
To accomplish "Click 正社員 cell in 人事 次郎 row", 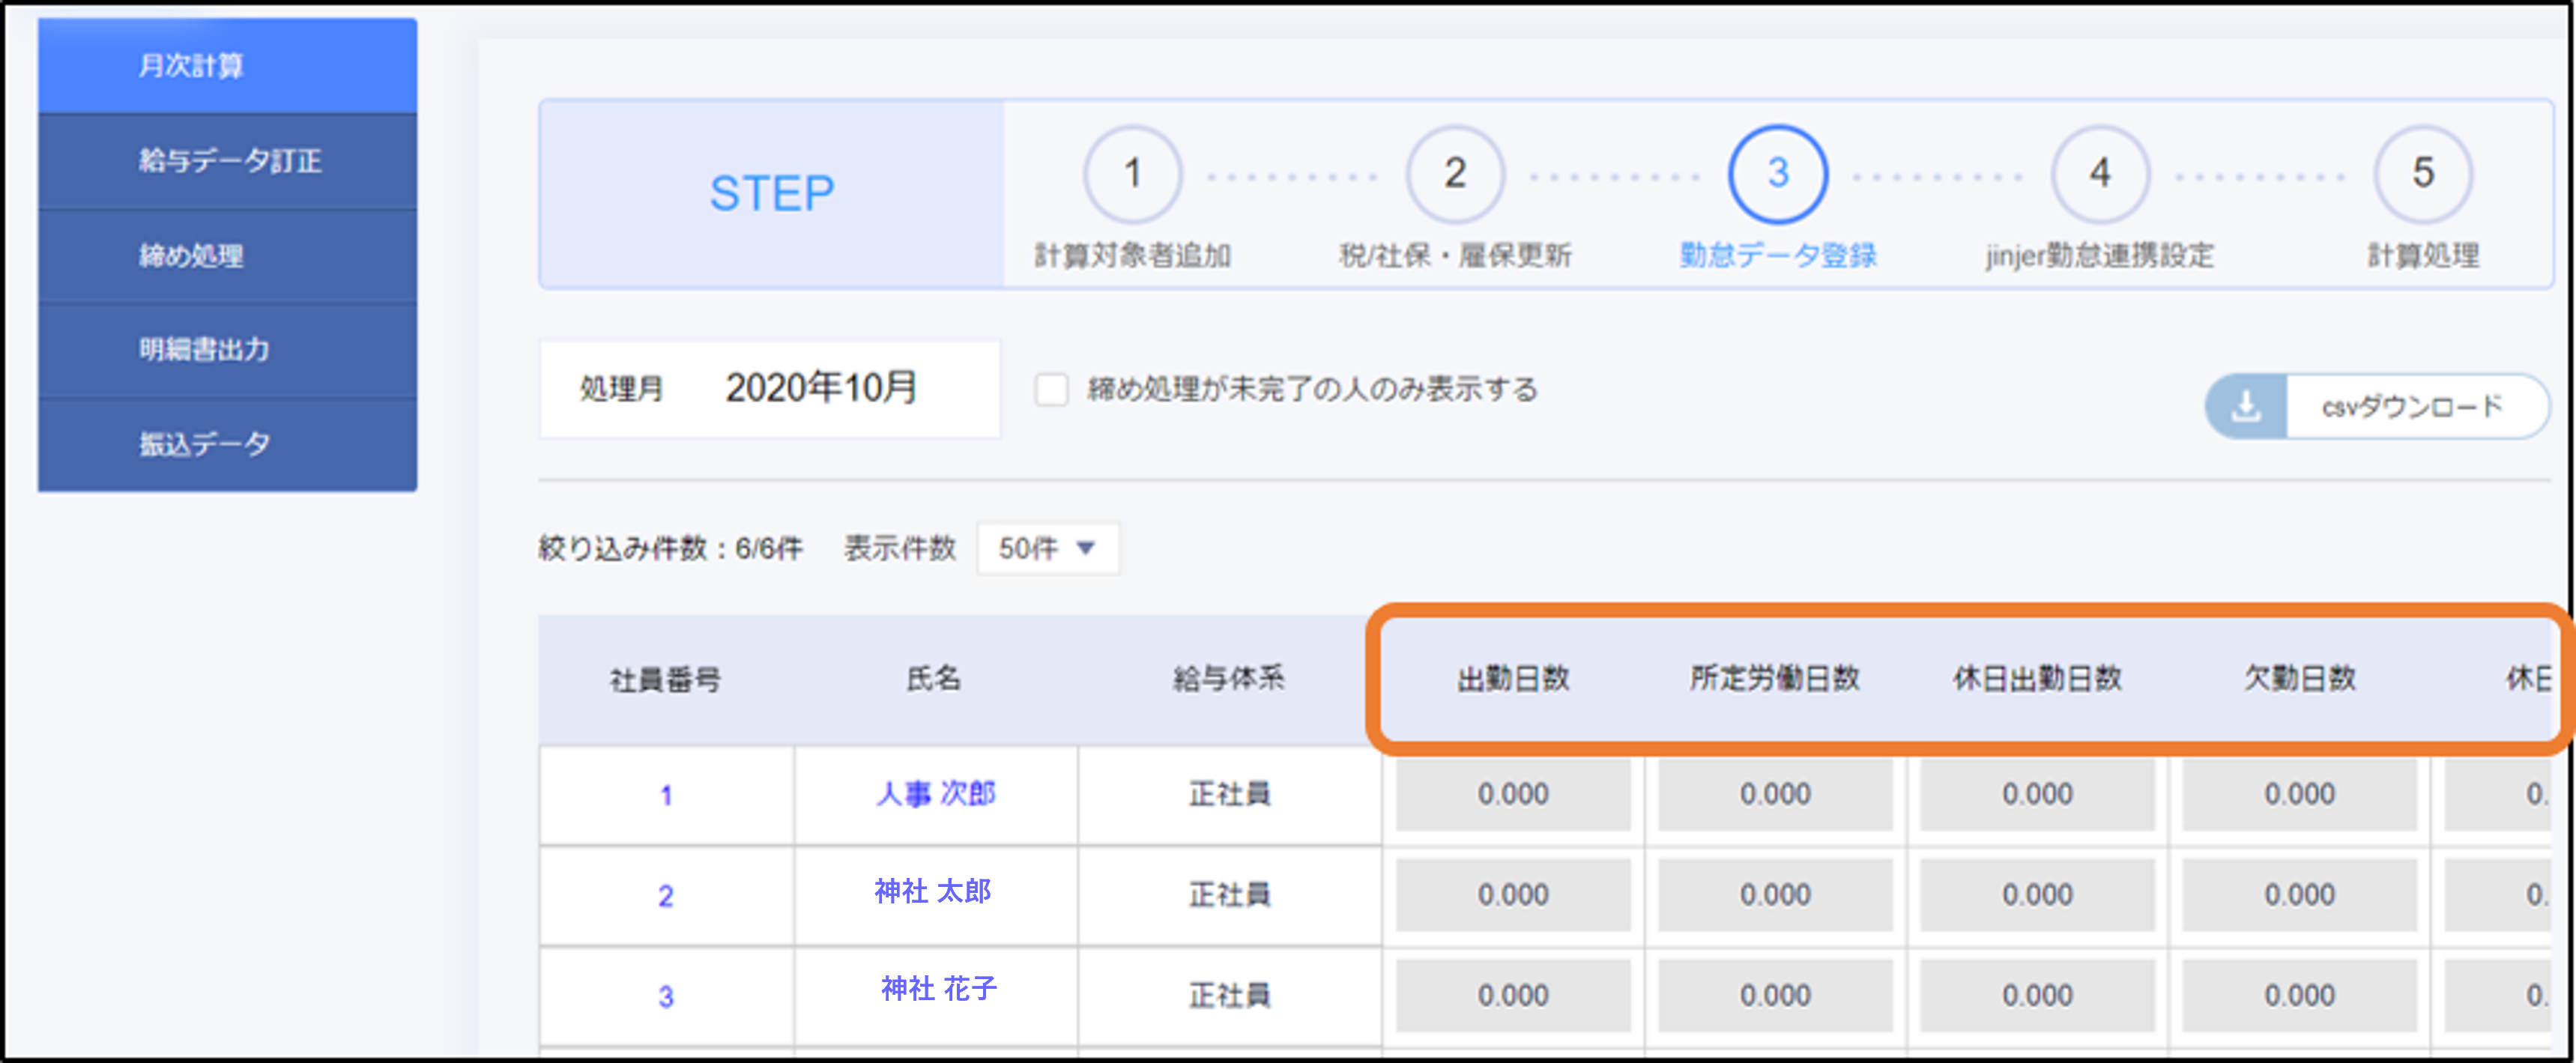I will [x=1229, y=794].
